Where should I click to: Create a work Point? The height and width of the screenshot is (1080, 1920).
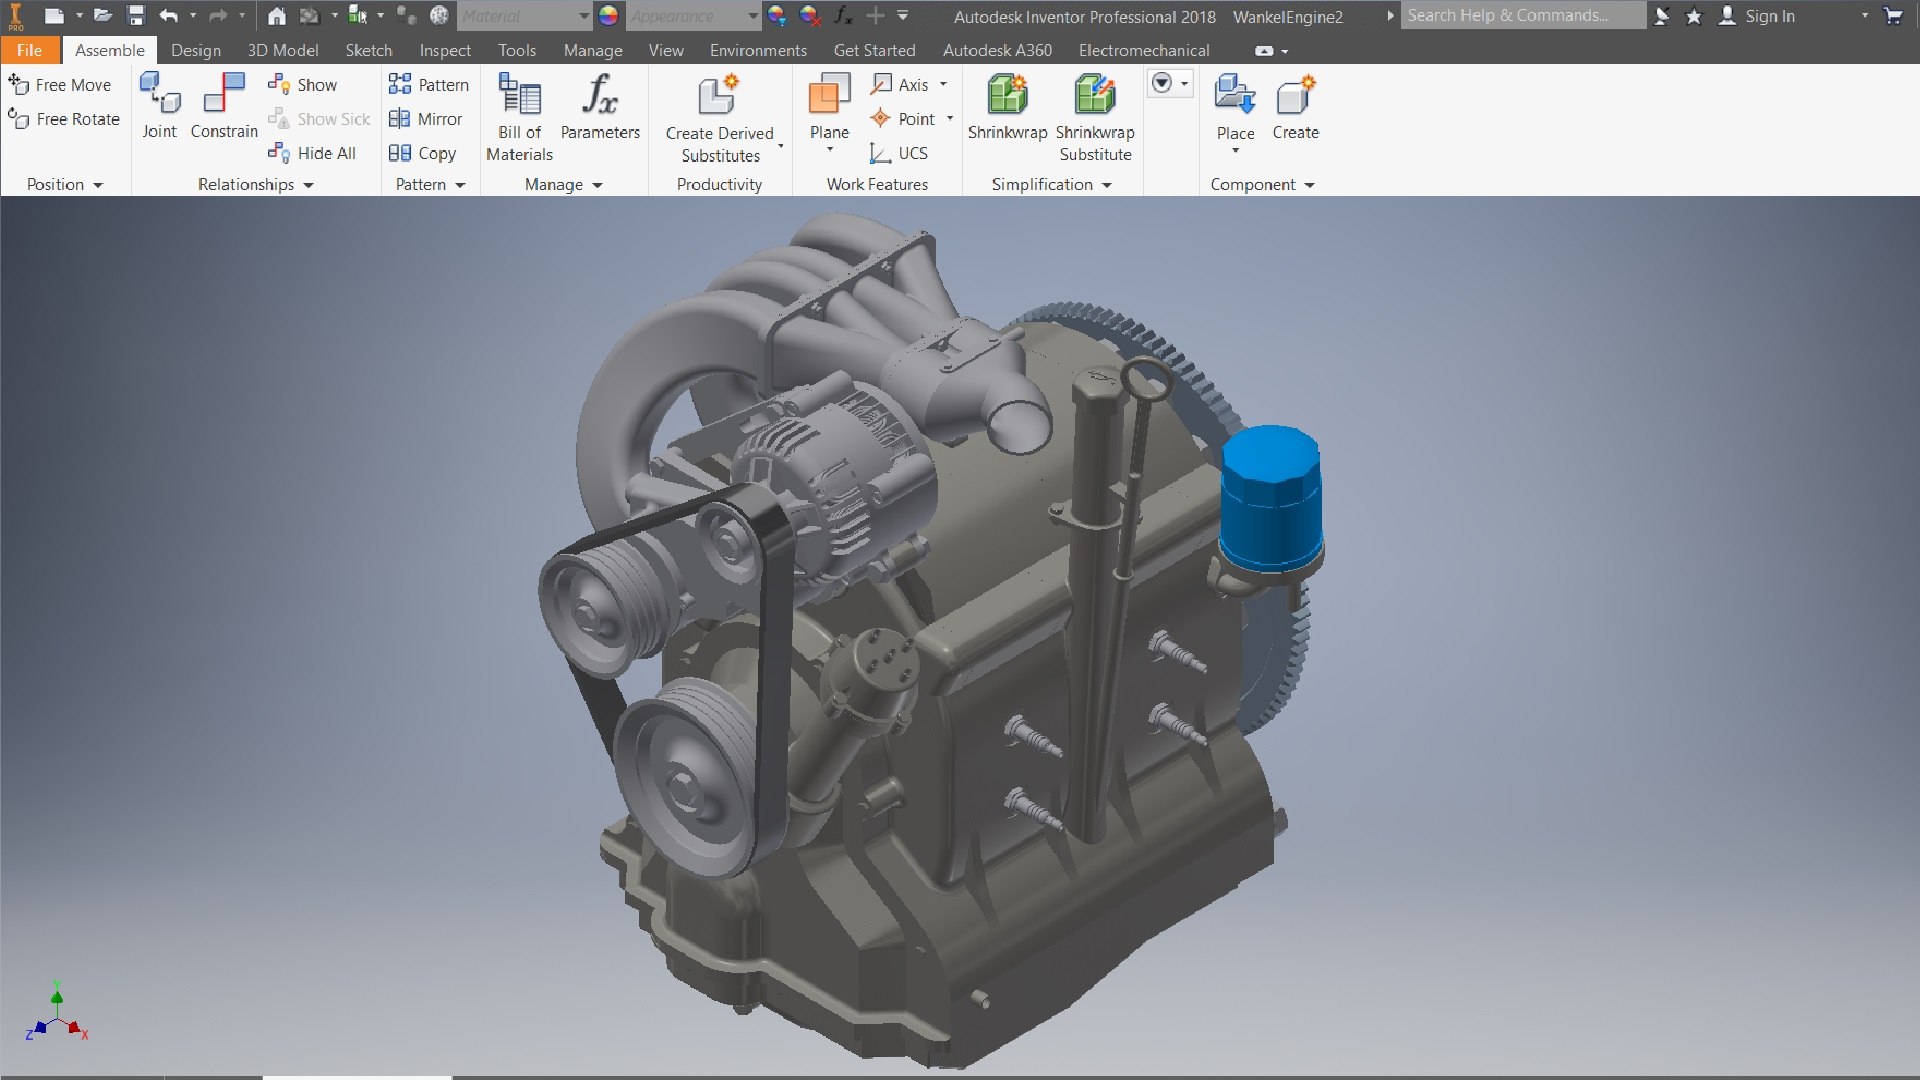(903, 119)
